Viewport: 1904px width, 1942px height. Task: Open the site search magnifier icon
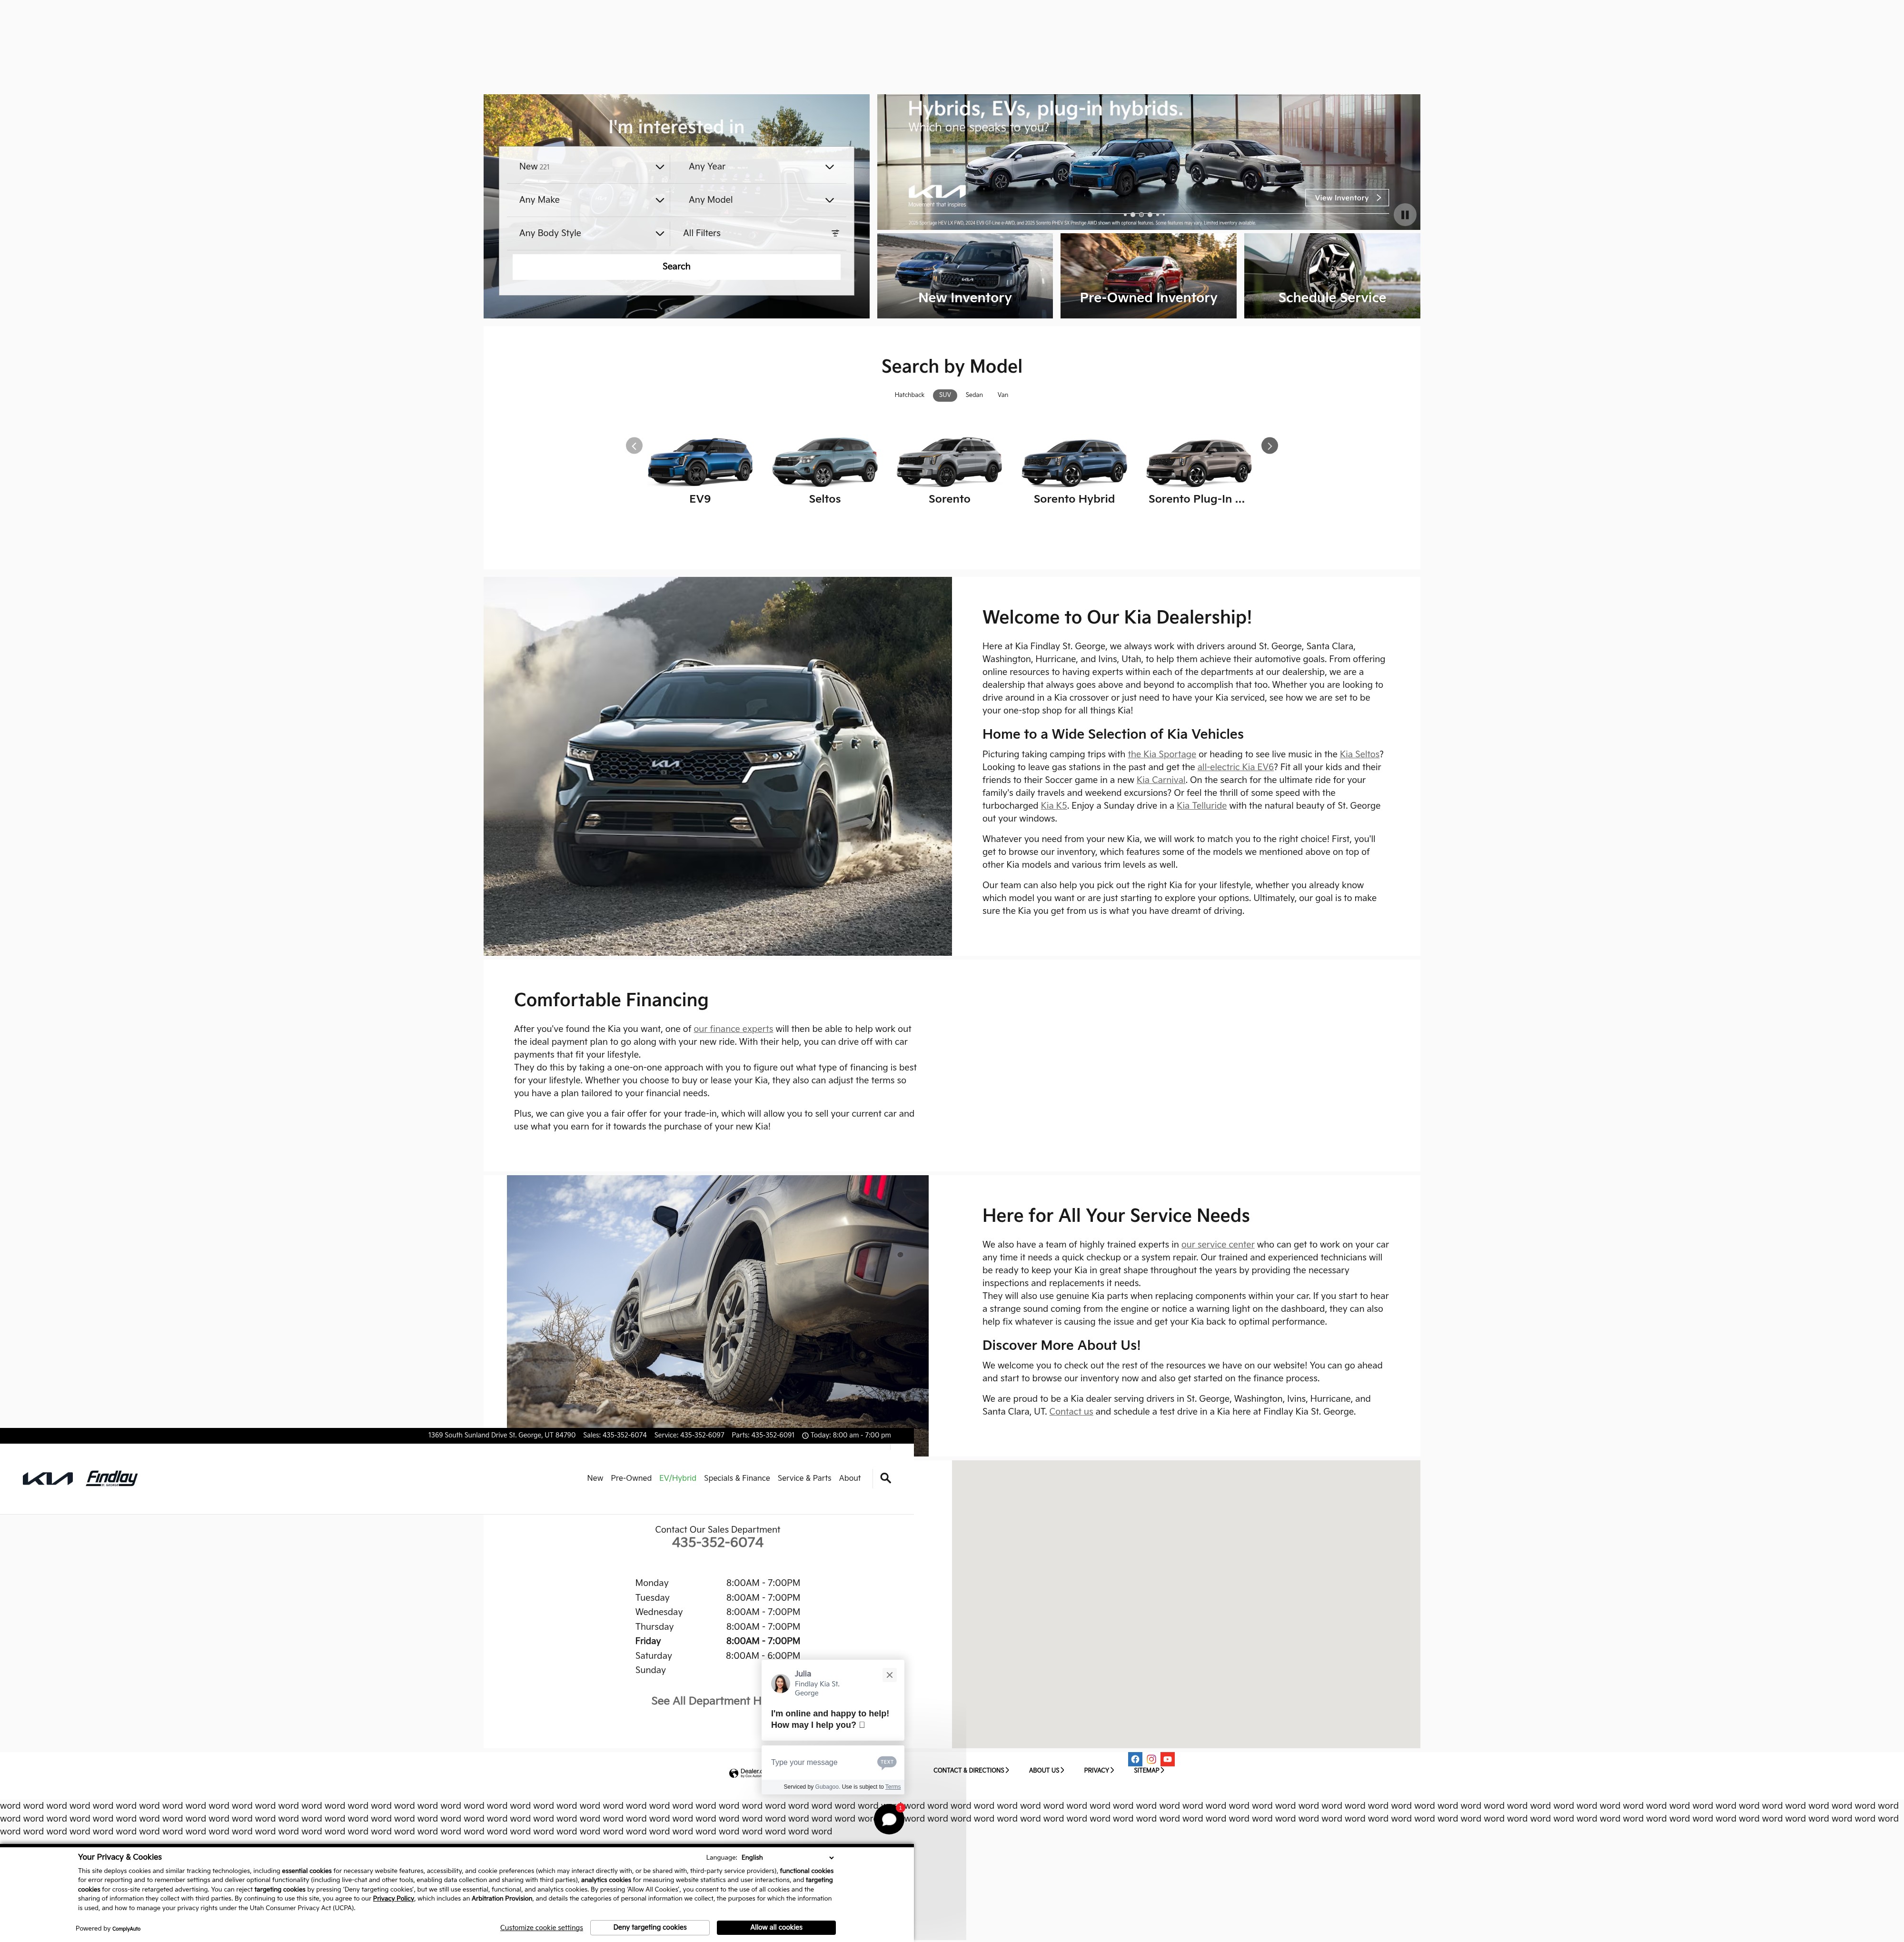point(885,1478)
